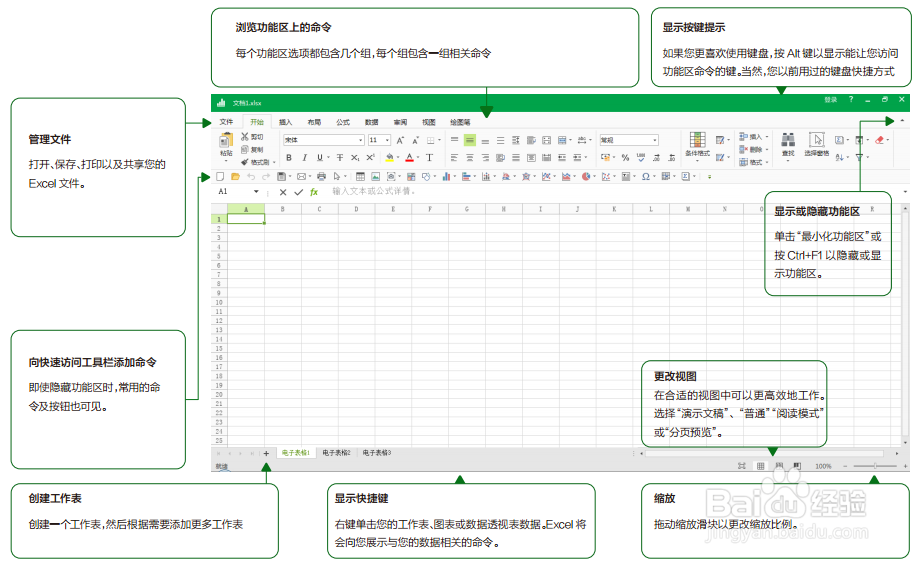Click the Find (查找) binoculars button
Image resolution: width=920 pixels, height=564 pixels.
click(x=788, y=144)
